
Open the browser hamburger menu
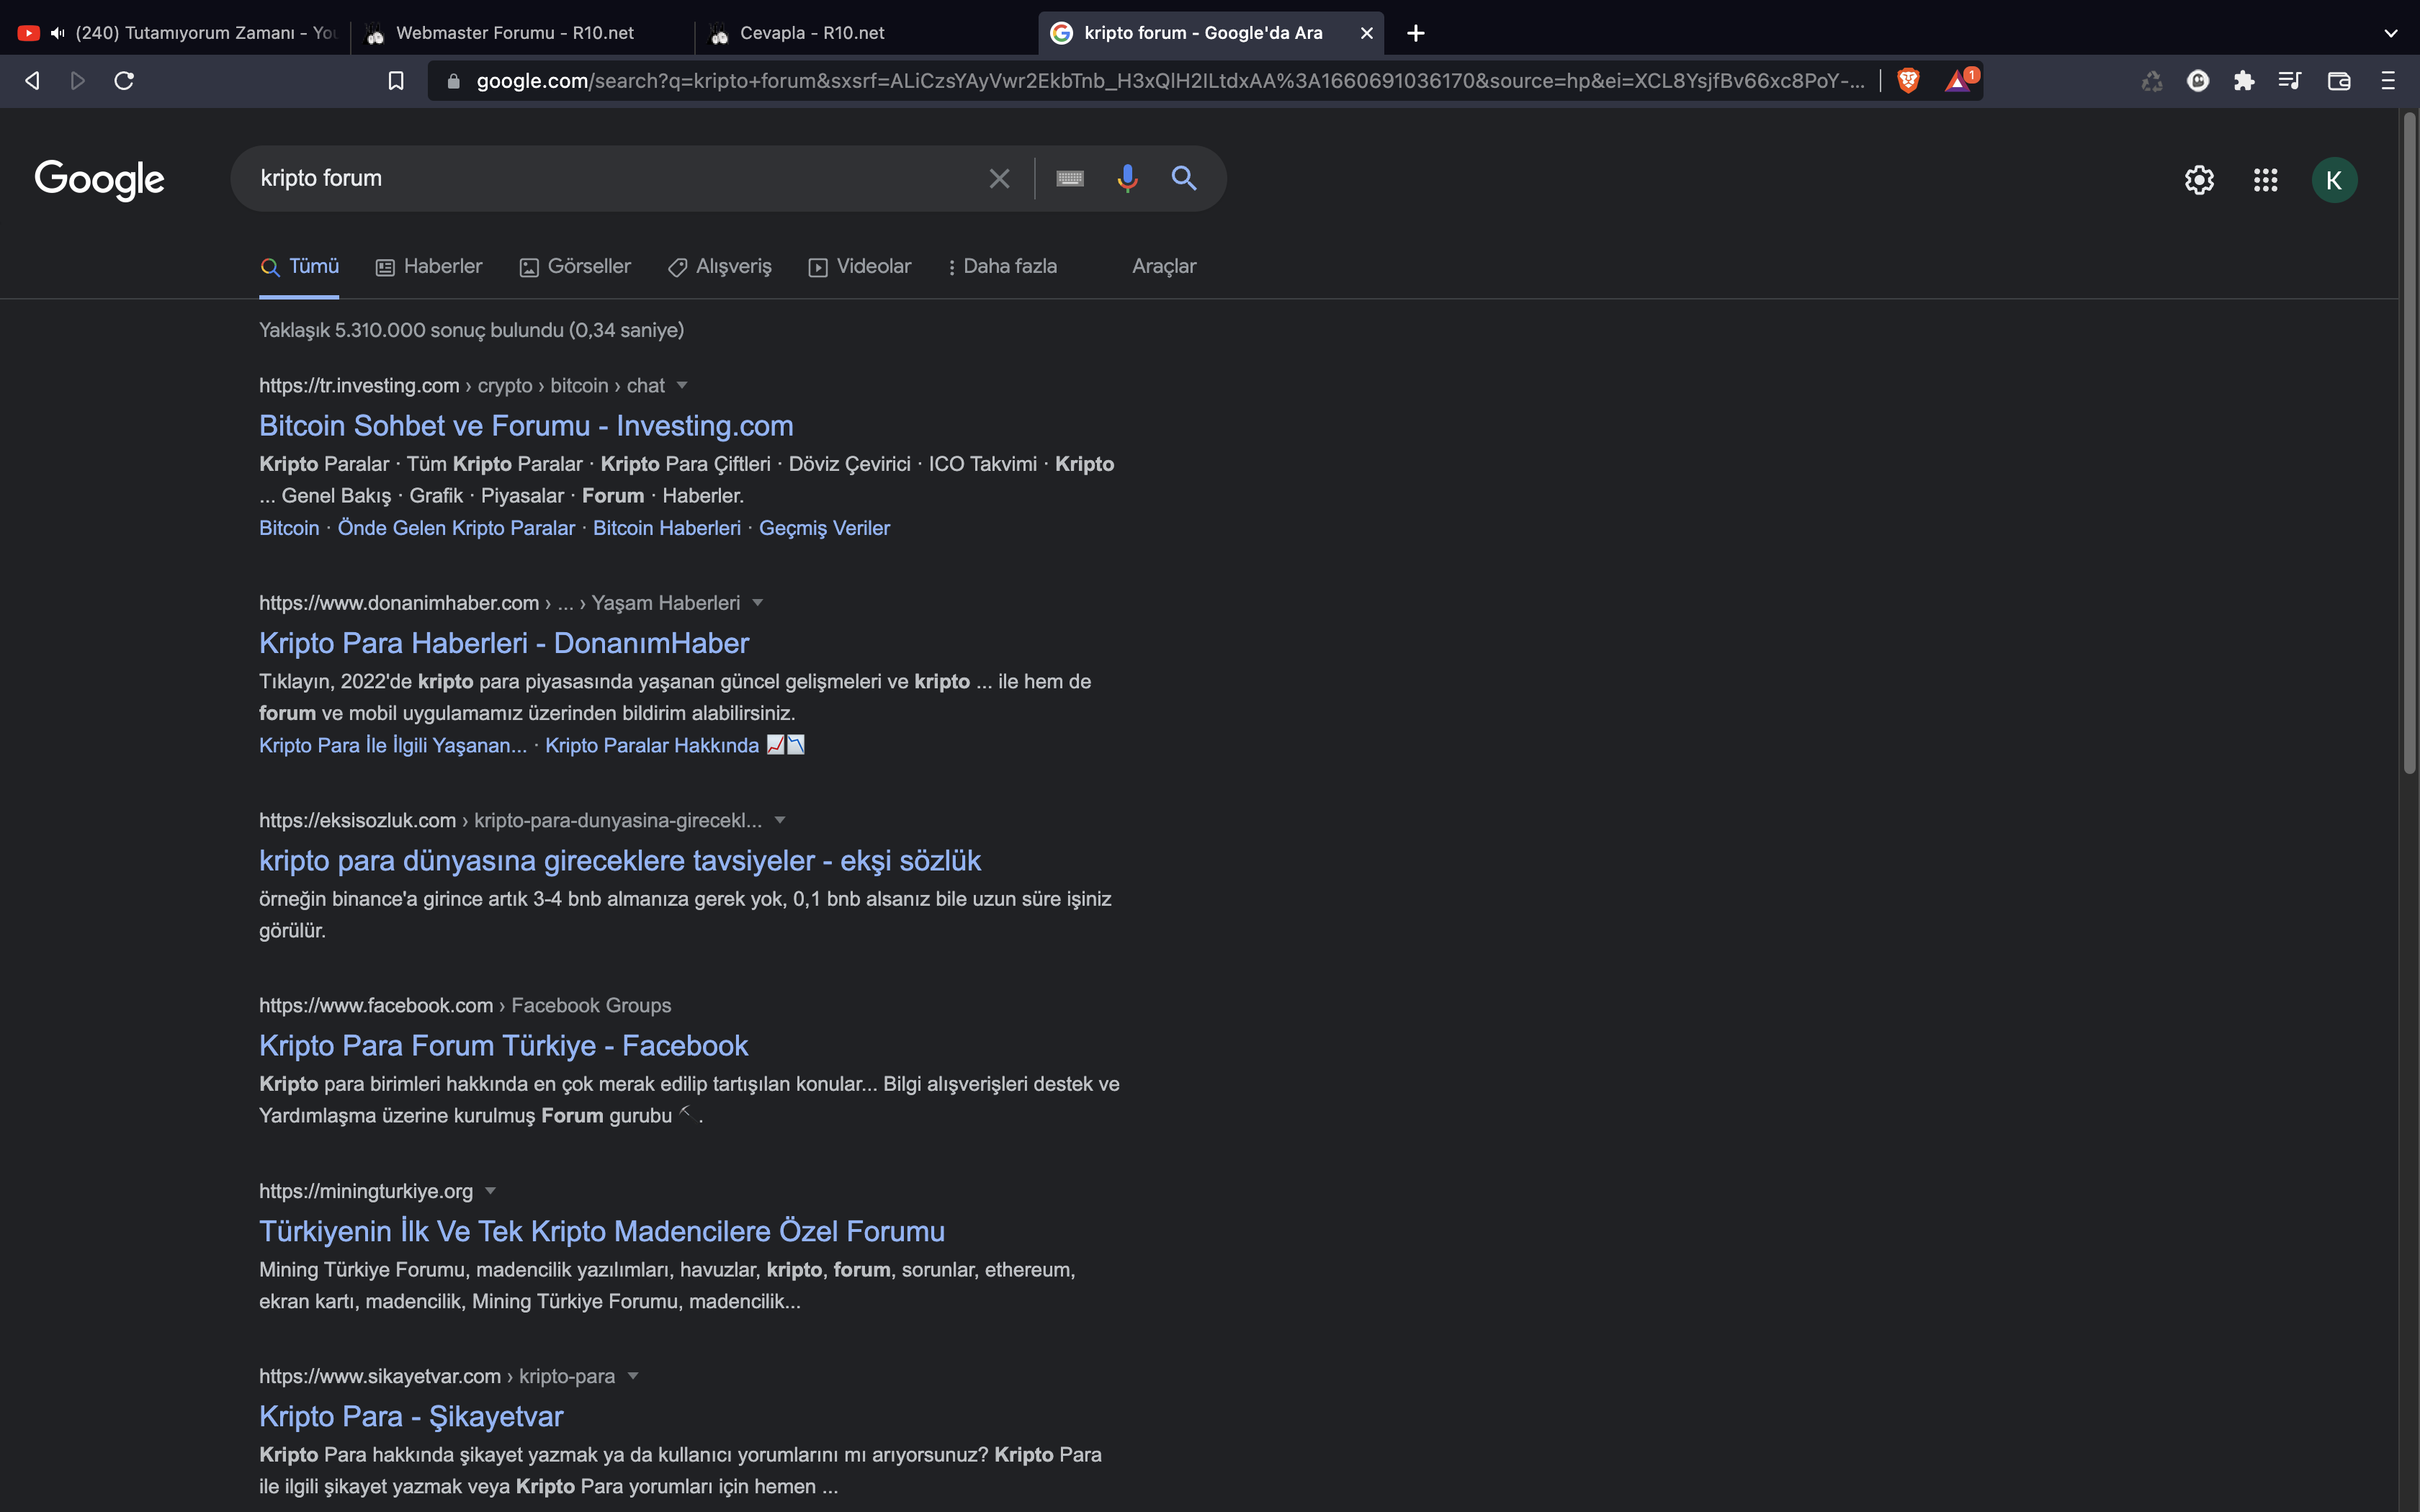pos(2388,81)
